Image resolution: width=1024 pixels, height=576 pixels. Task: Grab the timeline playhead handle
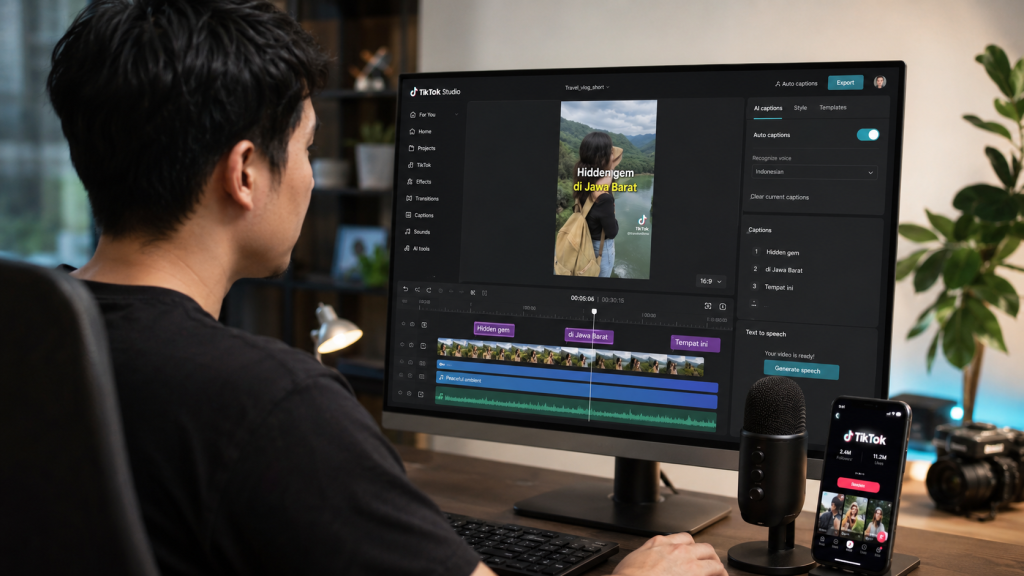click(x=594, y=312)
